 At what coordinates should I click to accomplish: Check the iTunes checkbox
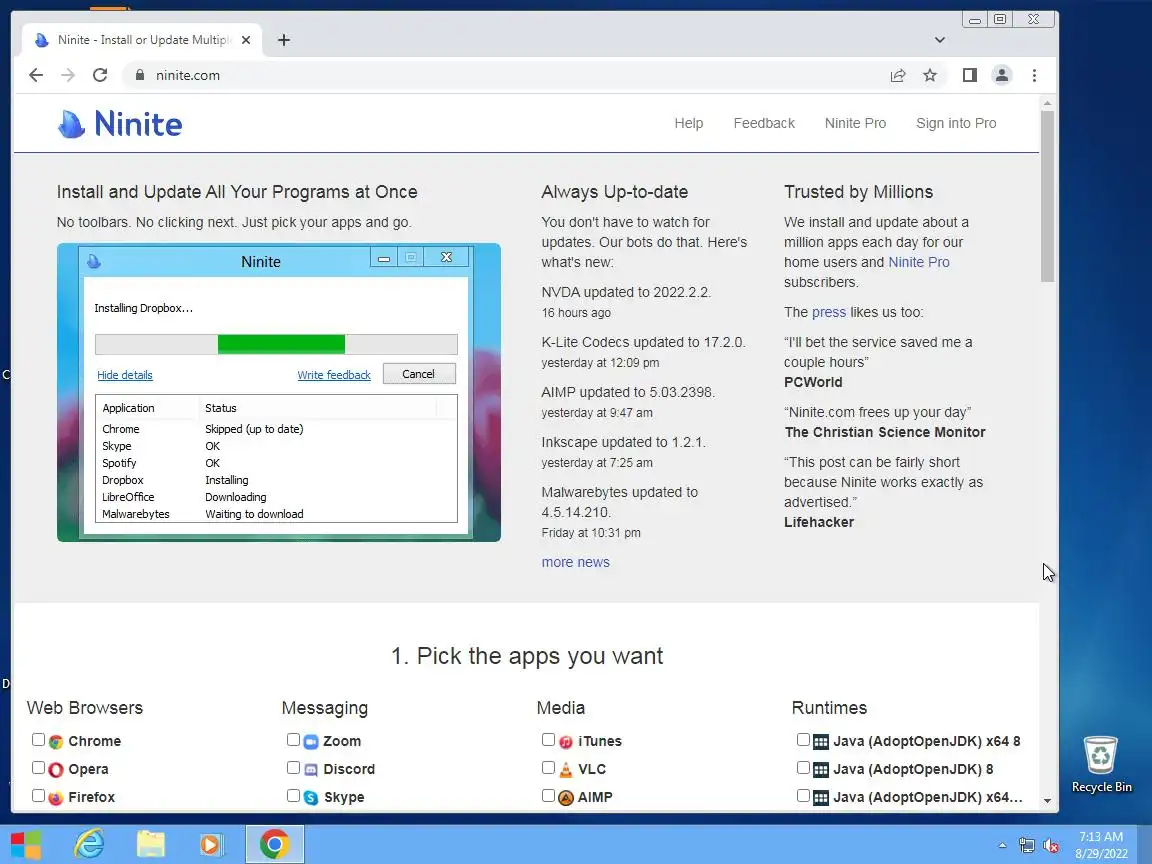[x=548, y=740]
